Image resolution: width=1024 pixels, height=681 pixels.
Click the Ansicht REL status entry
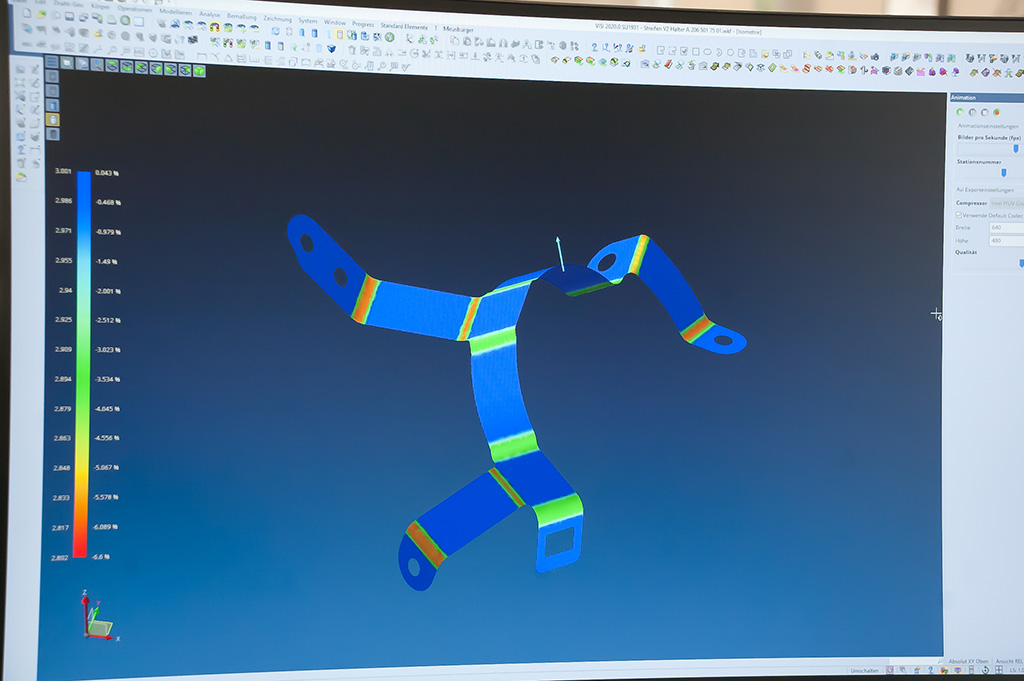(x=1009, y=661)
